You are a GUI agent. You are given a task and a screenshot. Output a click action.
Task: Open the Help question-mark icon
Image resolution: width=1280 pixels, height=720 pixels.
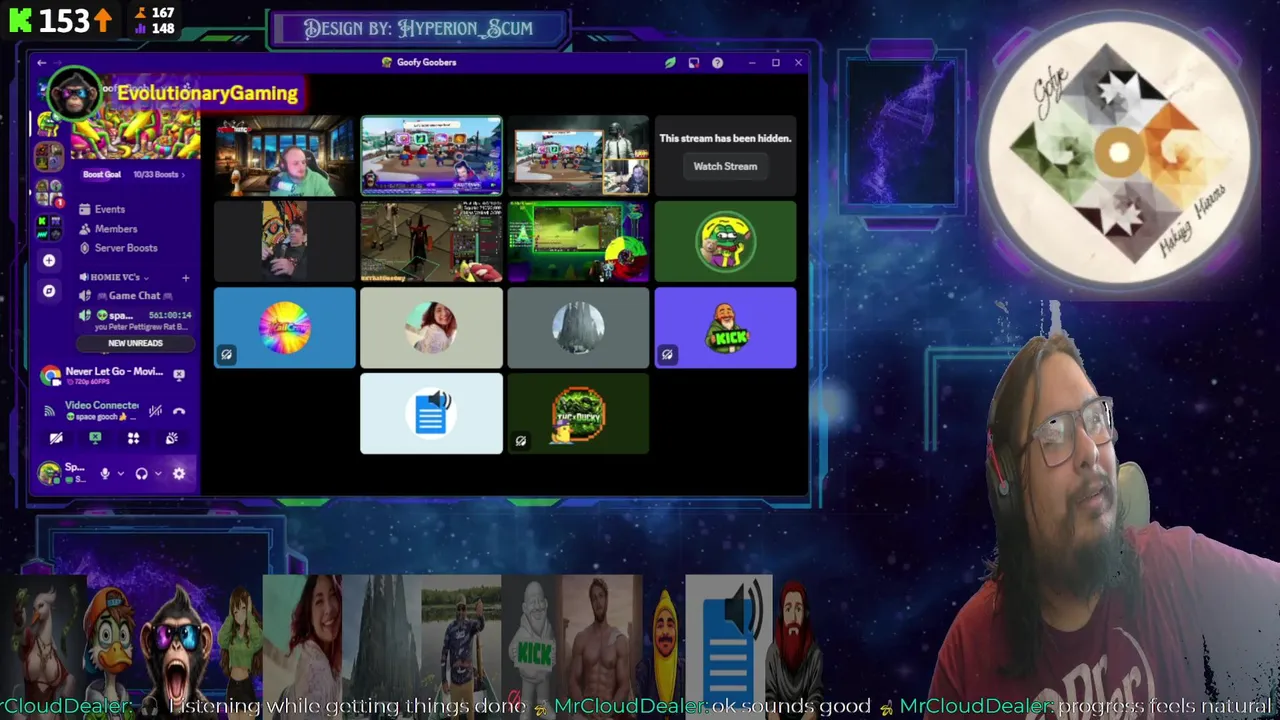(717, 63)
